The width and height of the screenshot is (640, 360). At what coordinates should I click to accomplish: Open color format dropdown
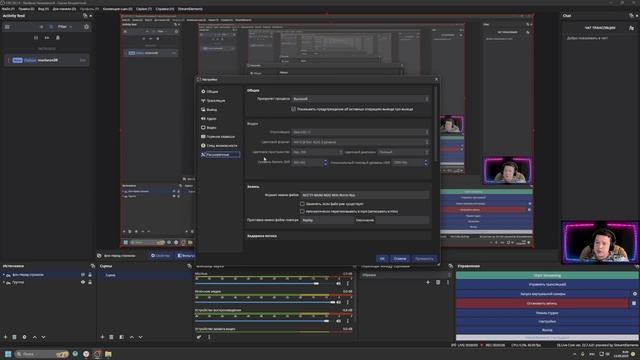tap(360, 142)
